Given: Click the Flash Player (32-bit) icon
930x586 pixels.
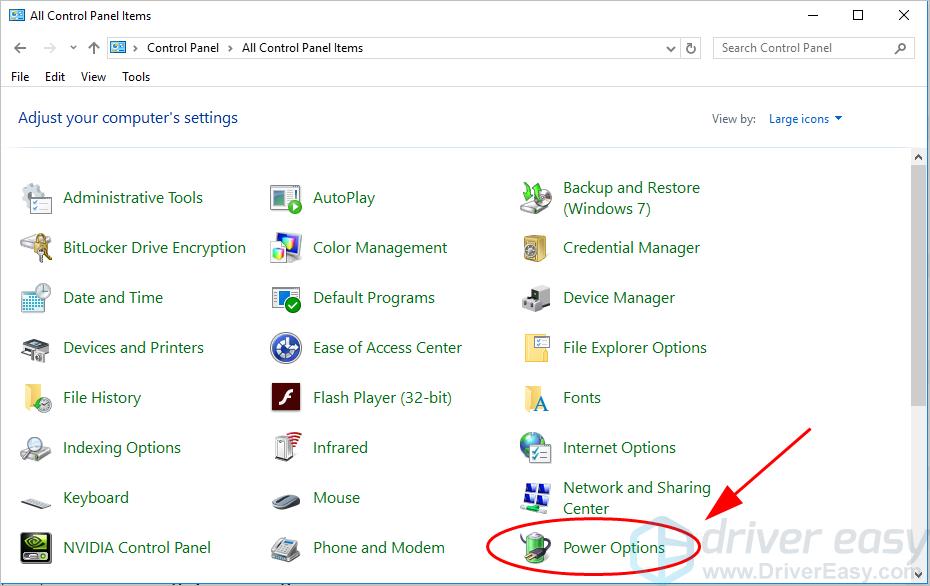Looking at the screenshot, I should (x=286, y=398).
